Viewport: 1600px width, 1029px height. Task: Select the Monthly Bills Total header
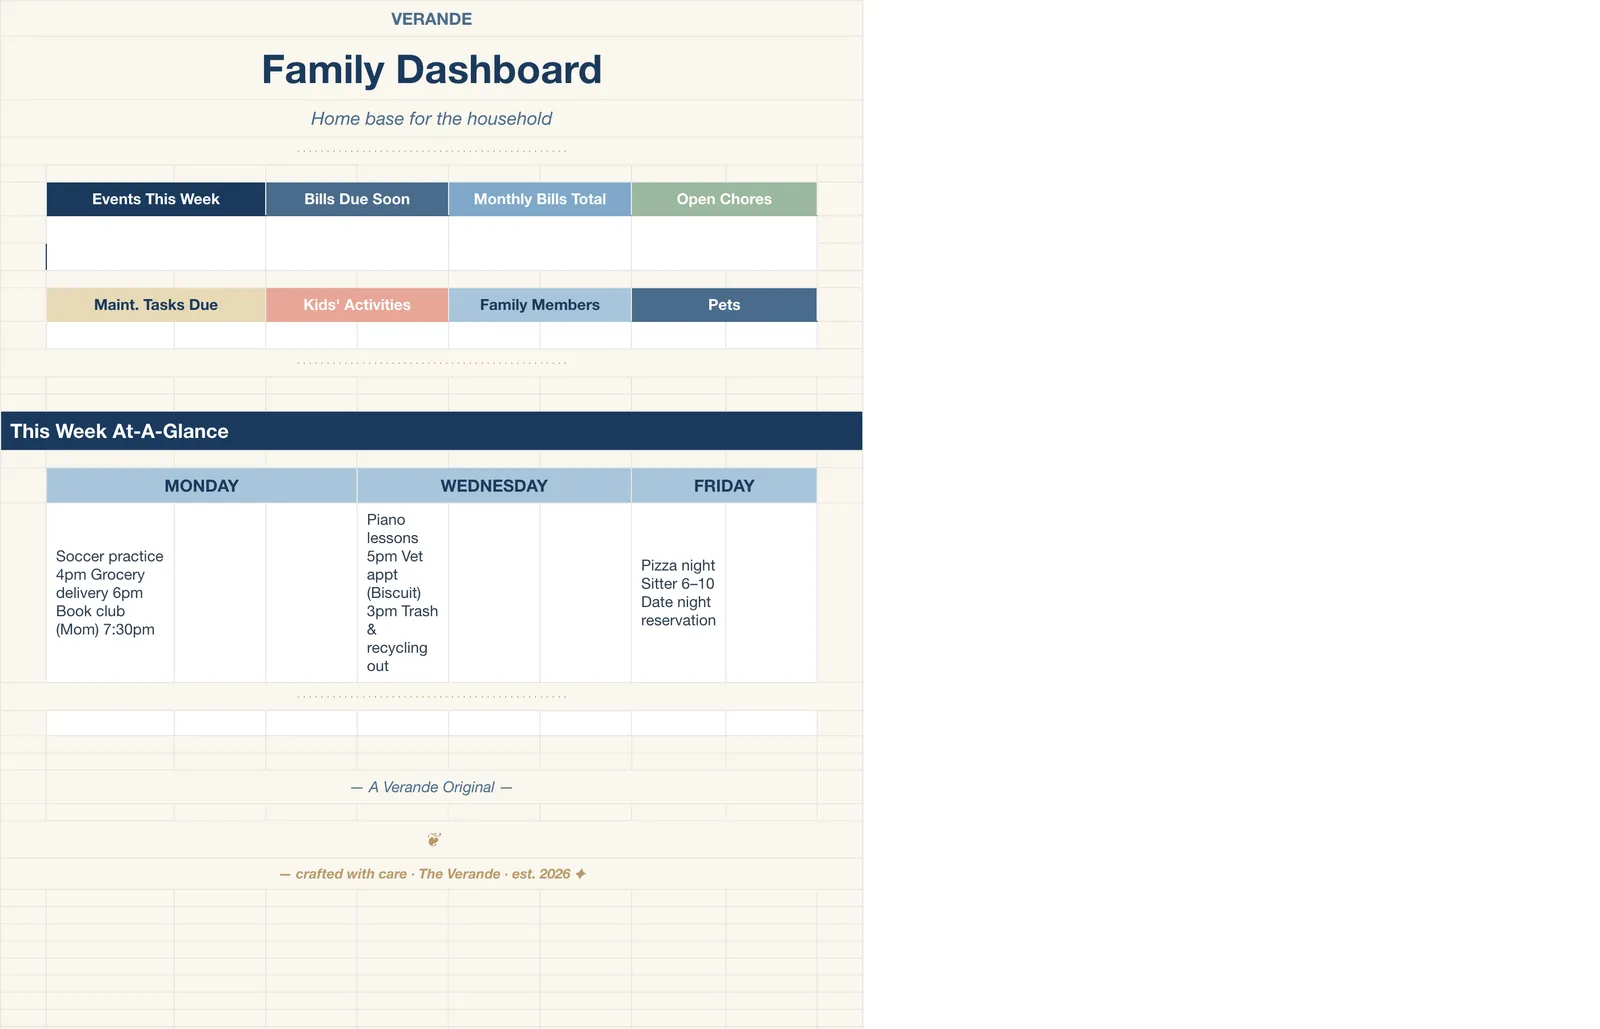point(540,199)
